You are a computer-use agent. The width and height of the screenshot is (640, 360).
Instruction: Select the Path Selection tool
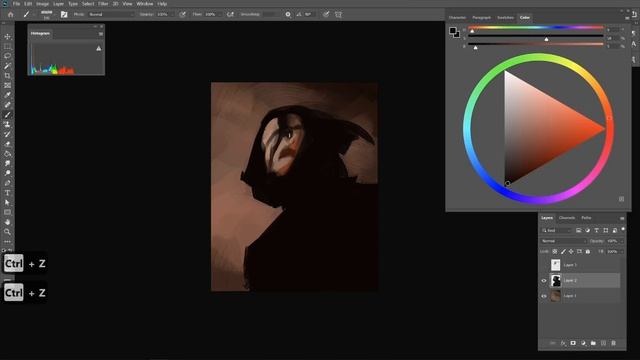point(7,203)
